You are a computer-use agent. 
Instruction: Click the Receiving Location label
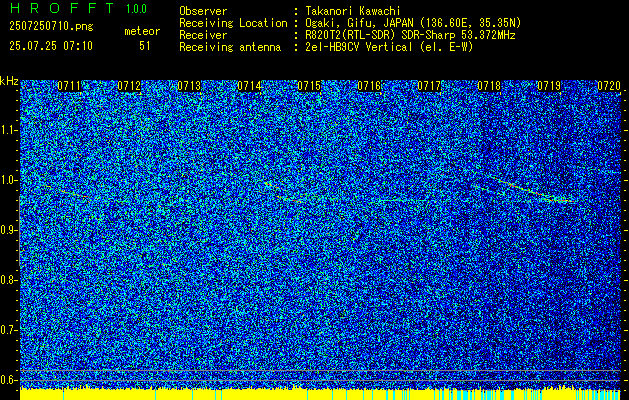tap(233, 23)
